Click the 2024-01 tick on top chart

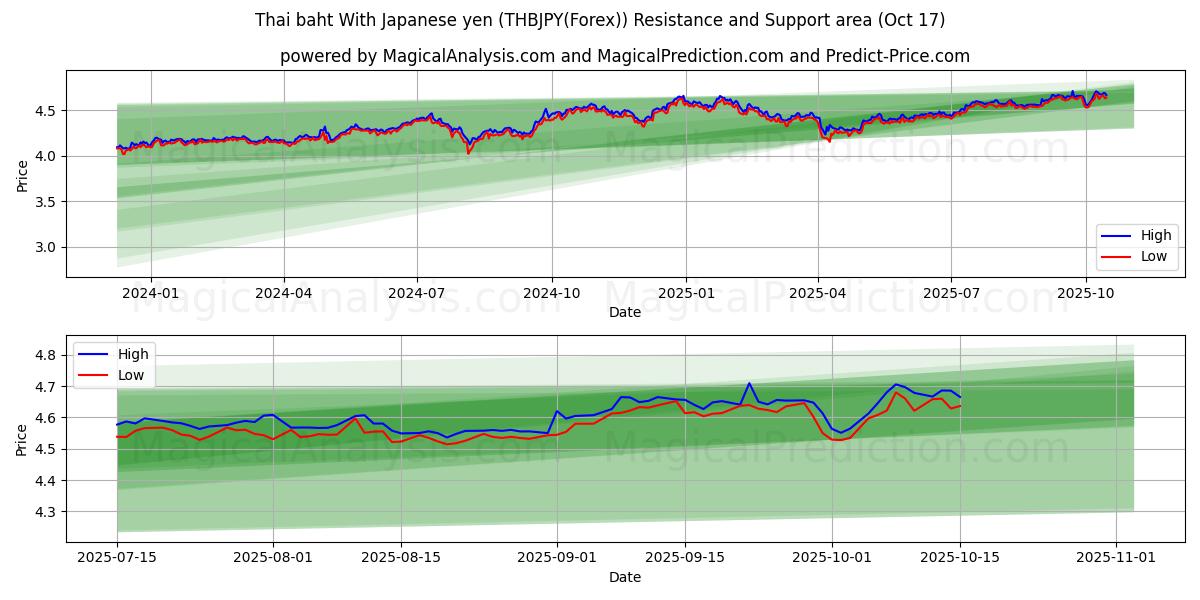pos(151,293)
